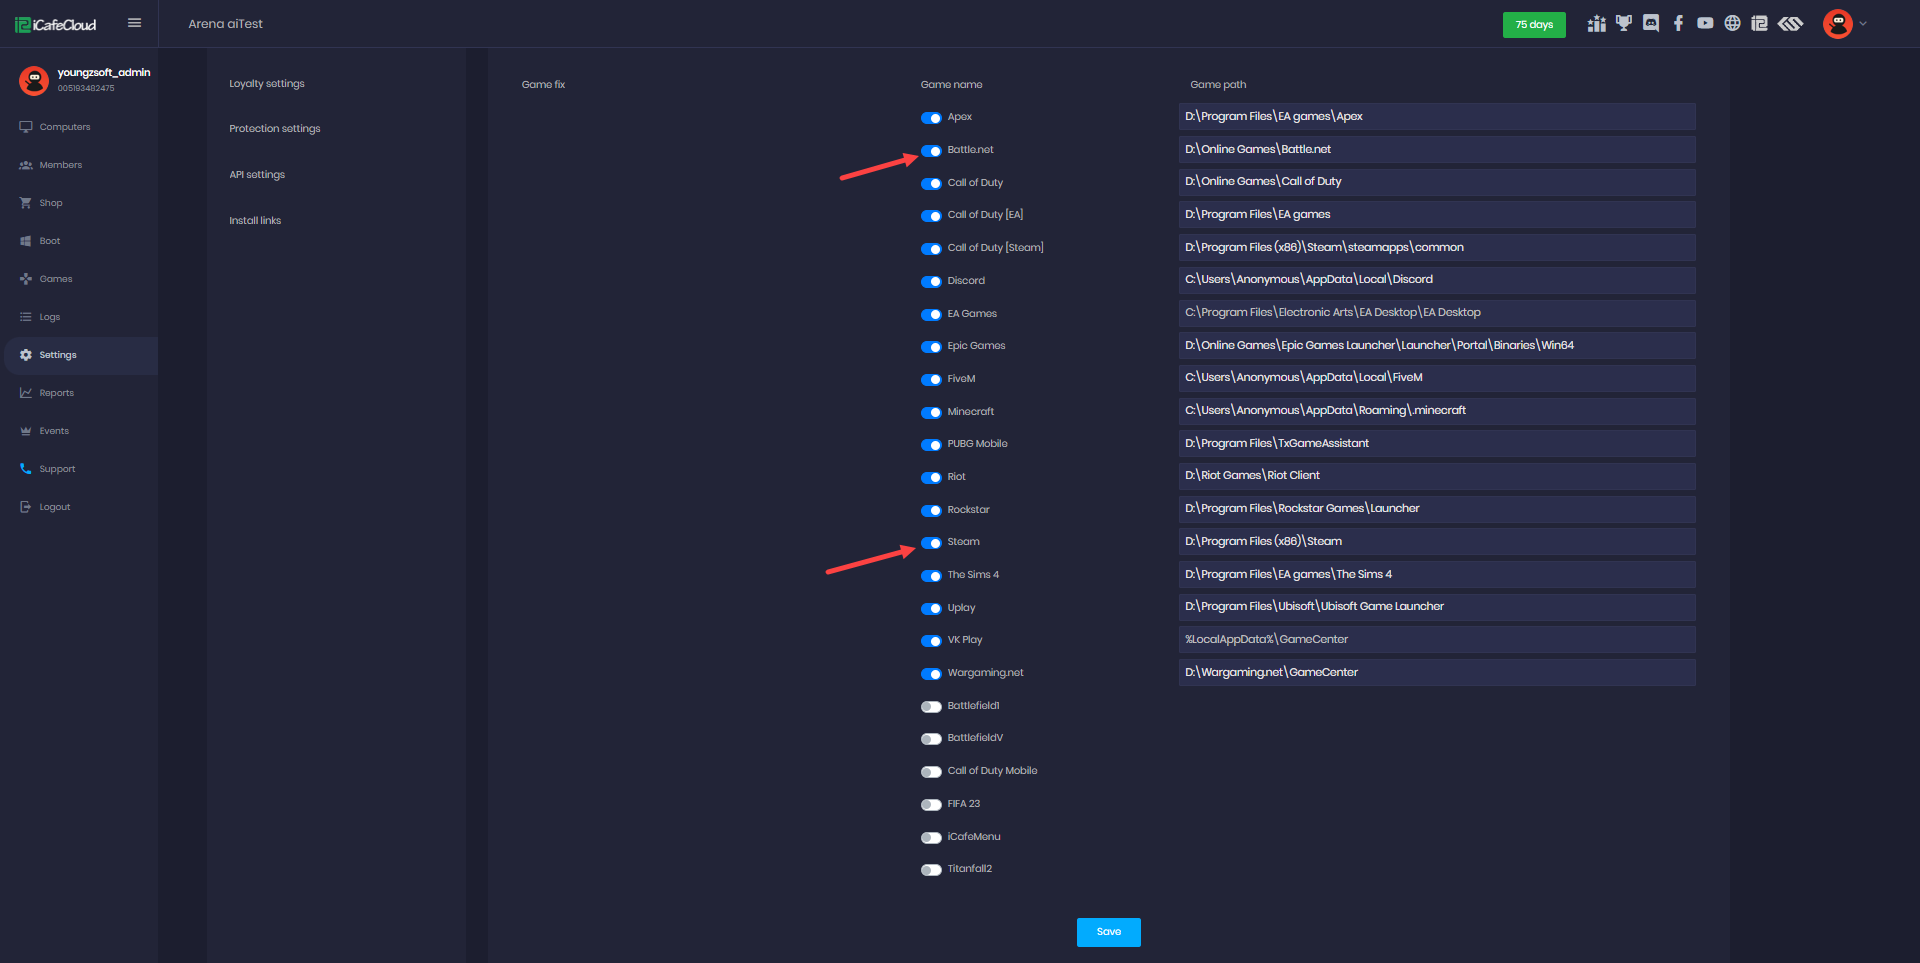The image size is (1920, 963).
Task: Click the Support phone icon in sidebar
Action: [26, 469]
